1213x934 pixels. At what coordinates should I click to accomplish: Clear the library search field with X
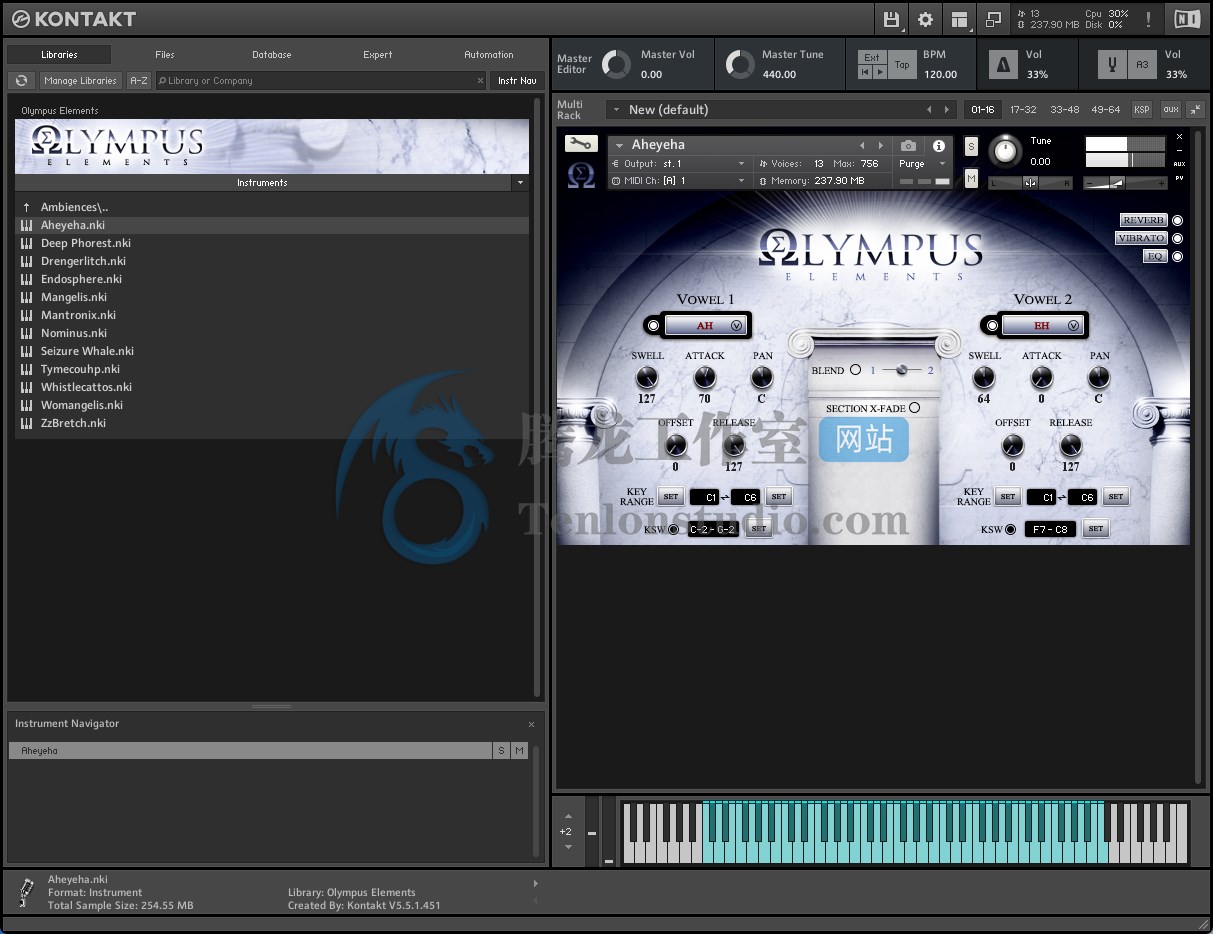pyautogui.click(x=480, y=81)
